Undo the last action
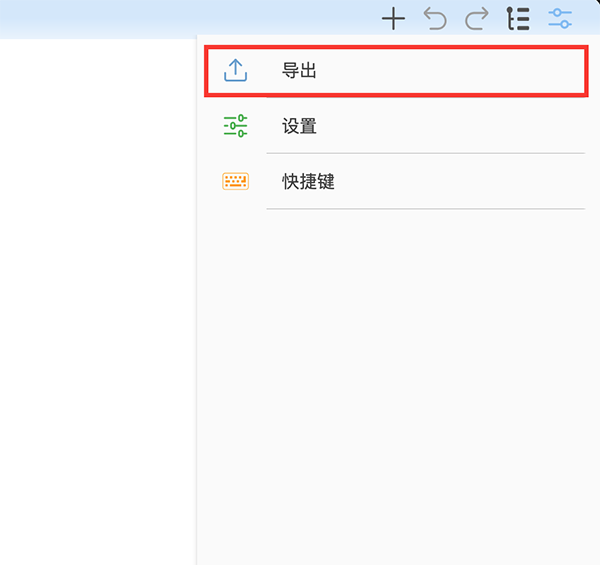The width and height of the screenshot is (600, 565). [435, 18]
